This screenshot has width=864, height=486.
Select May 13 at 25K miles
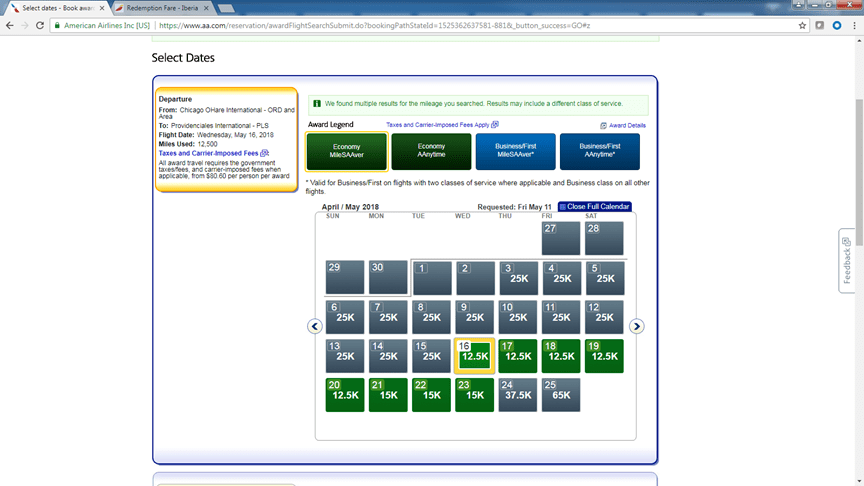pos(345,356)
